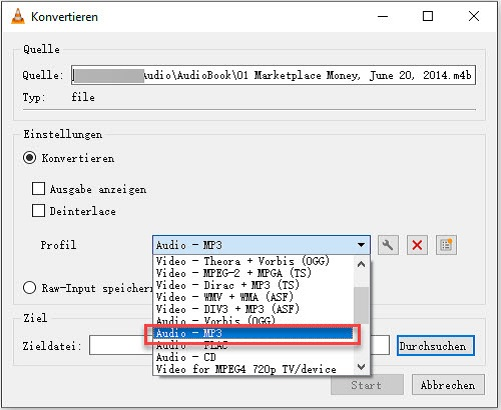Click the Durchsuchen button
The height and width of the screenshot is (410, 501).
click(436, 346)
